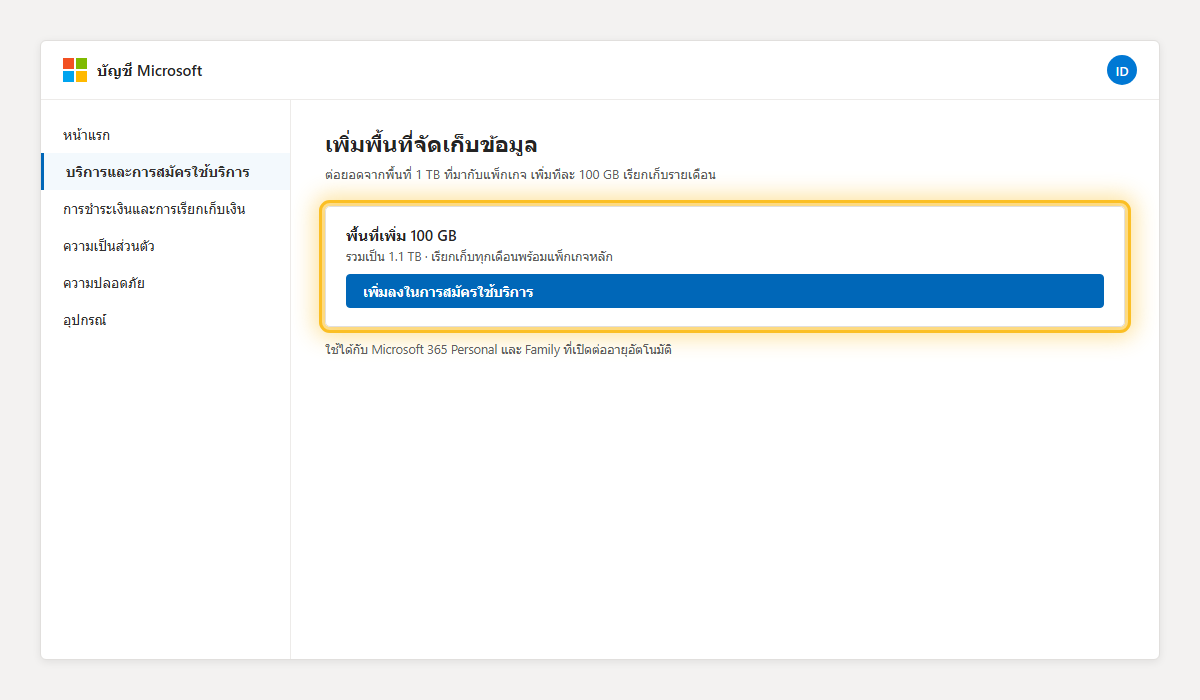Image resolution: width=1200 pixels, height=700 pixels.
Task: Select บริการและการสมัครใช้บริการ sidebar item
Action: point(166,172)
